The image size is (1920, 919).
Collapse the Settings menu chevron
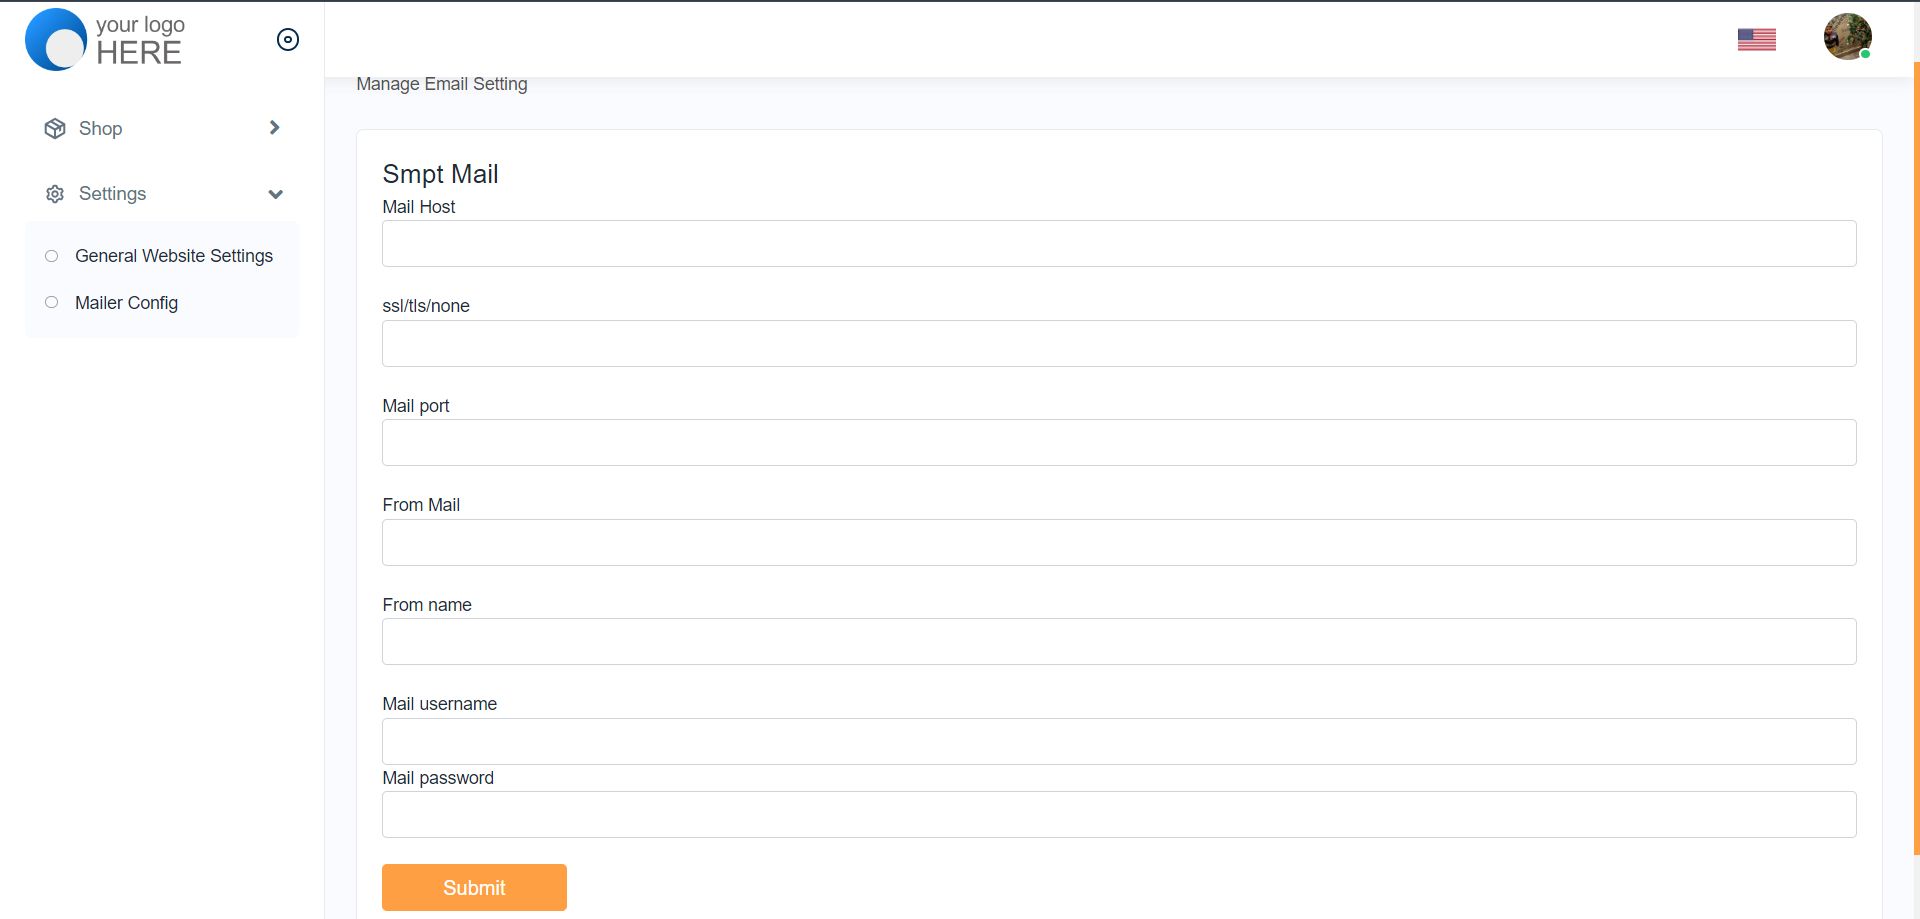[x=275, y=194]
